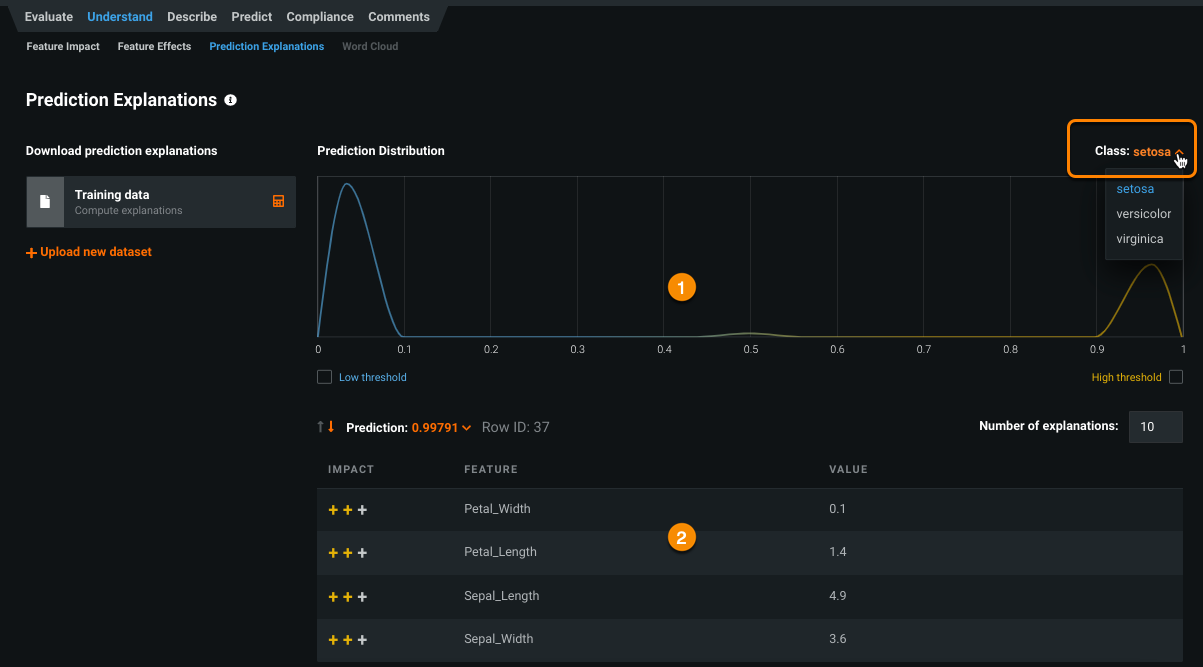Select versicolor from the class list
This screenshot has width=1203, height=667.
[x=1143, y=214]
